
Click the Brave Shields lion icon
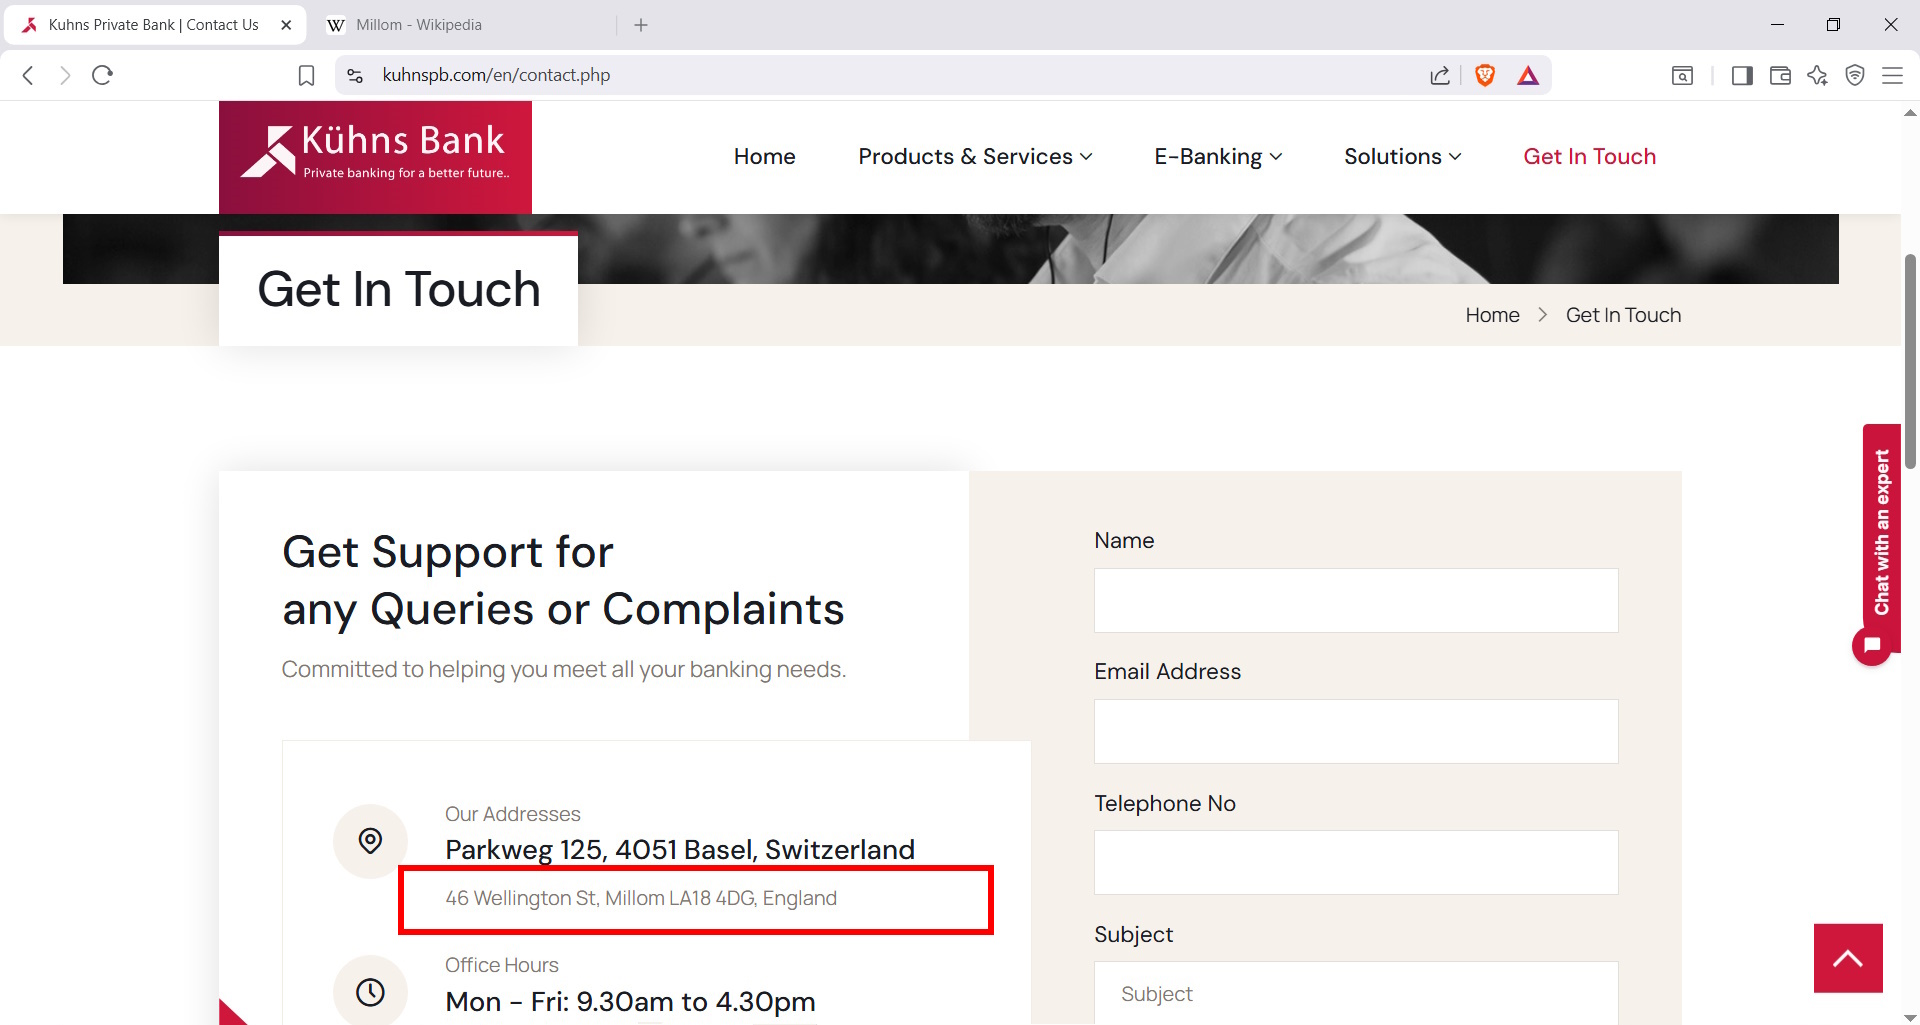pyautogui.click(x=1485, y=75)
